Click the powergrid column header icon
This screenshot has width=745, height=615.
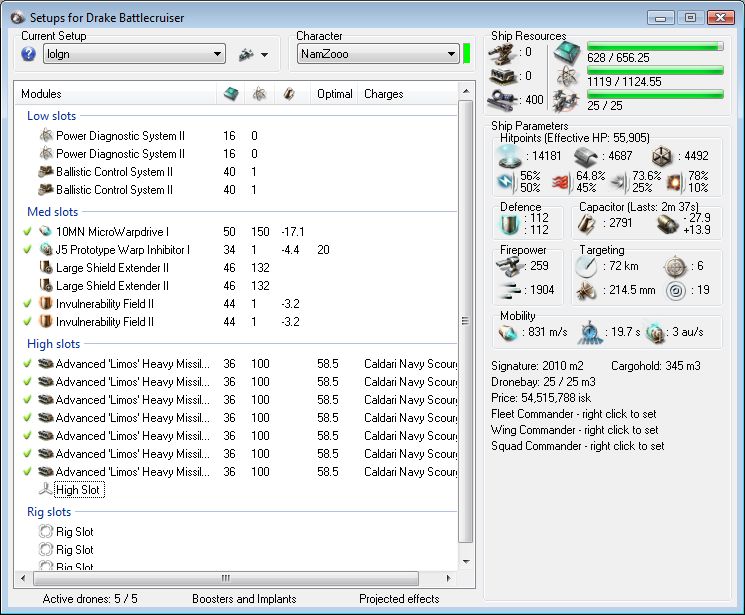pos(258,94)
